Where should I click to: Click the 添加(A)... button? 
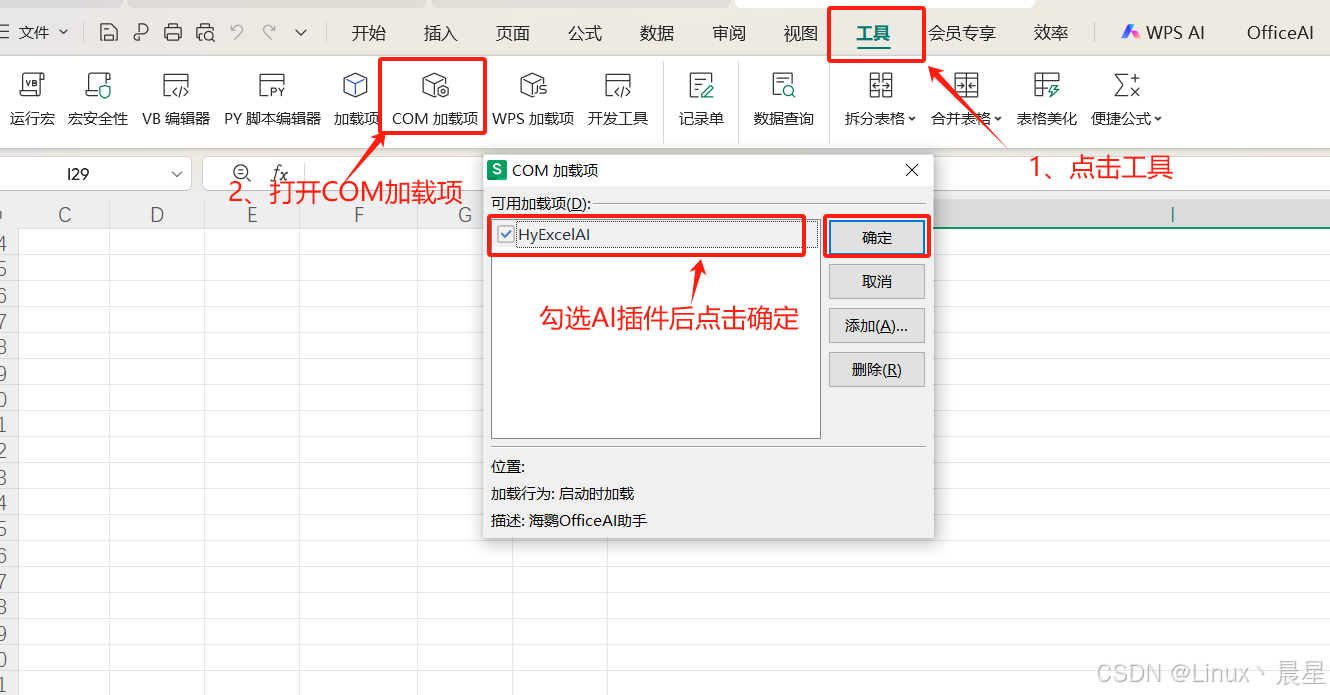pos(877,325)
